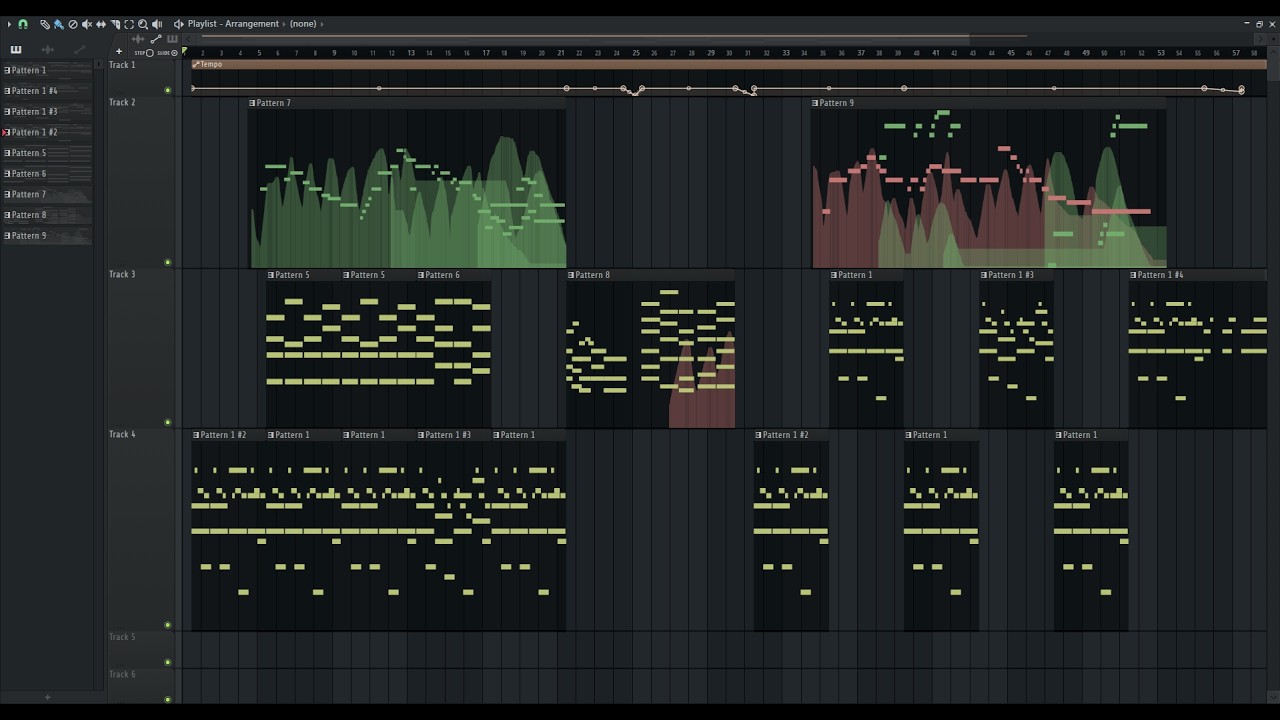The width and height of the screenshot is (1280, 720).
Task: Select Pattern 9 in the picker list
Action: pos(47,236)
